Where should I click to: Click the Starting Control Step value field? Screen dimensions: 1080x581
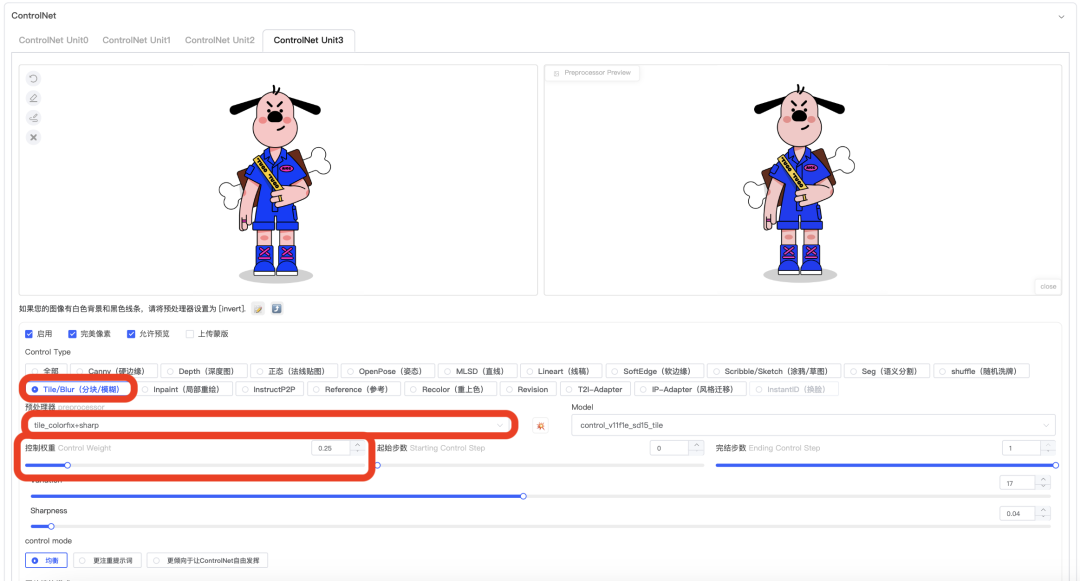670,448
